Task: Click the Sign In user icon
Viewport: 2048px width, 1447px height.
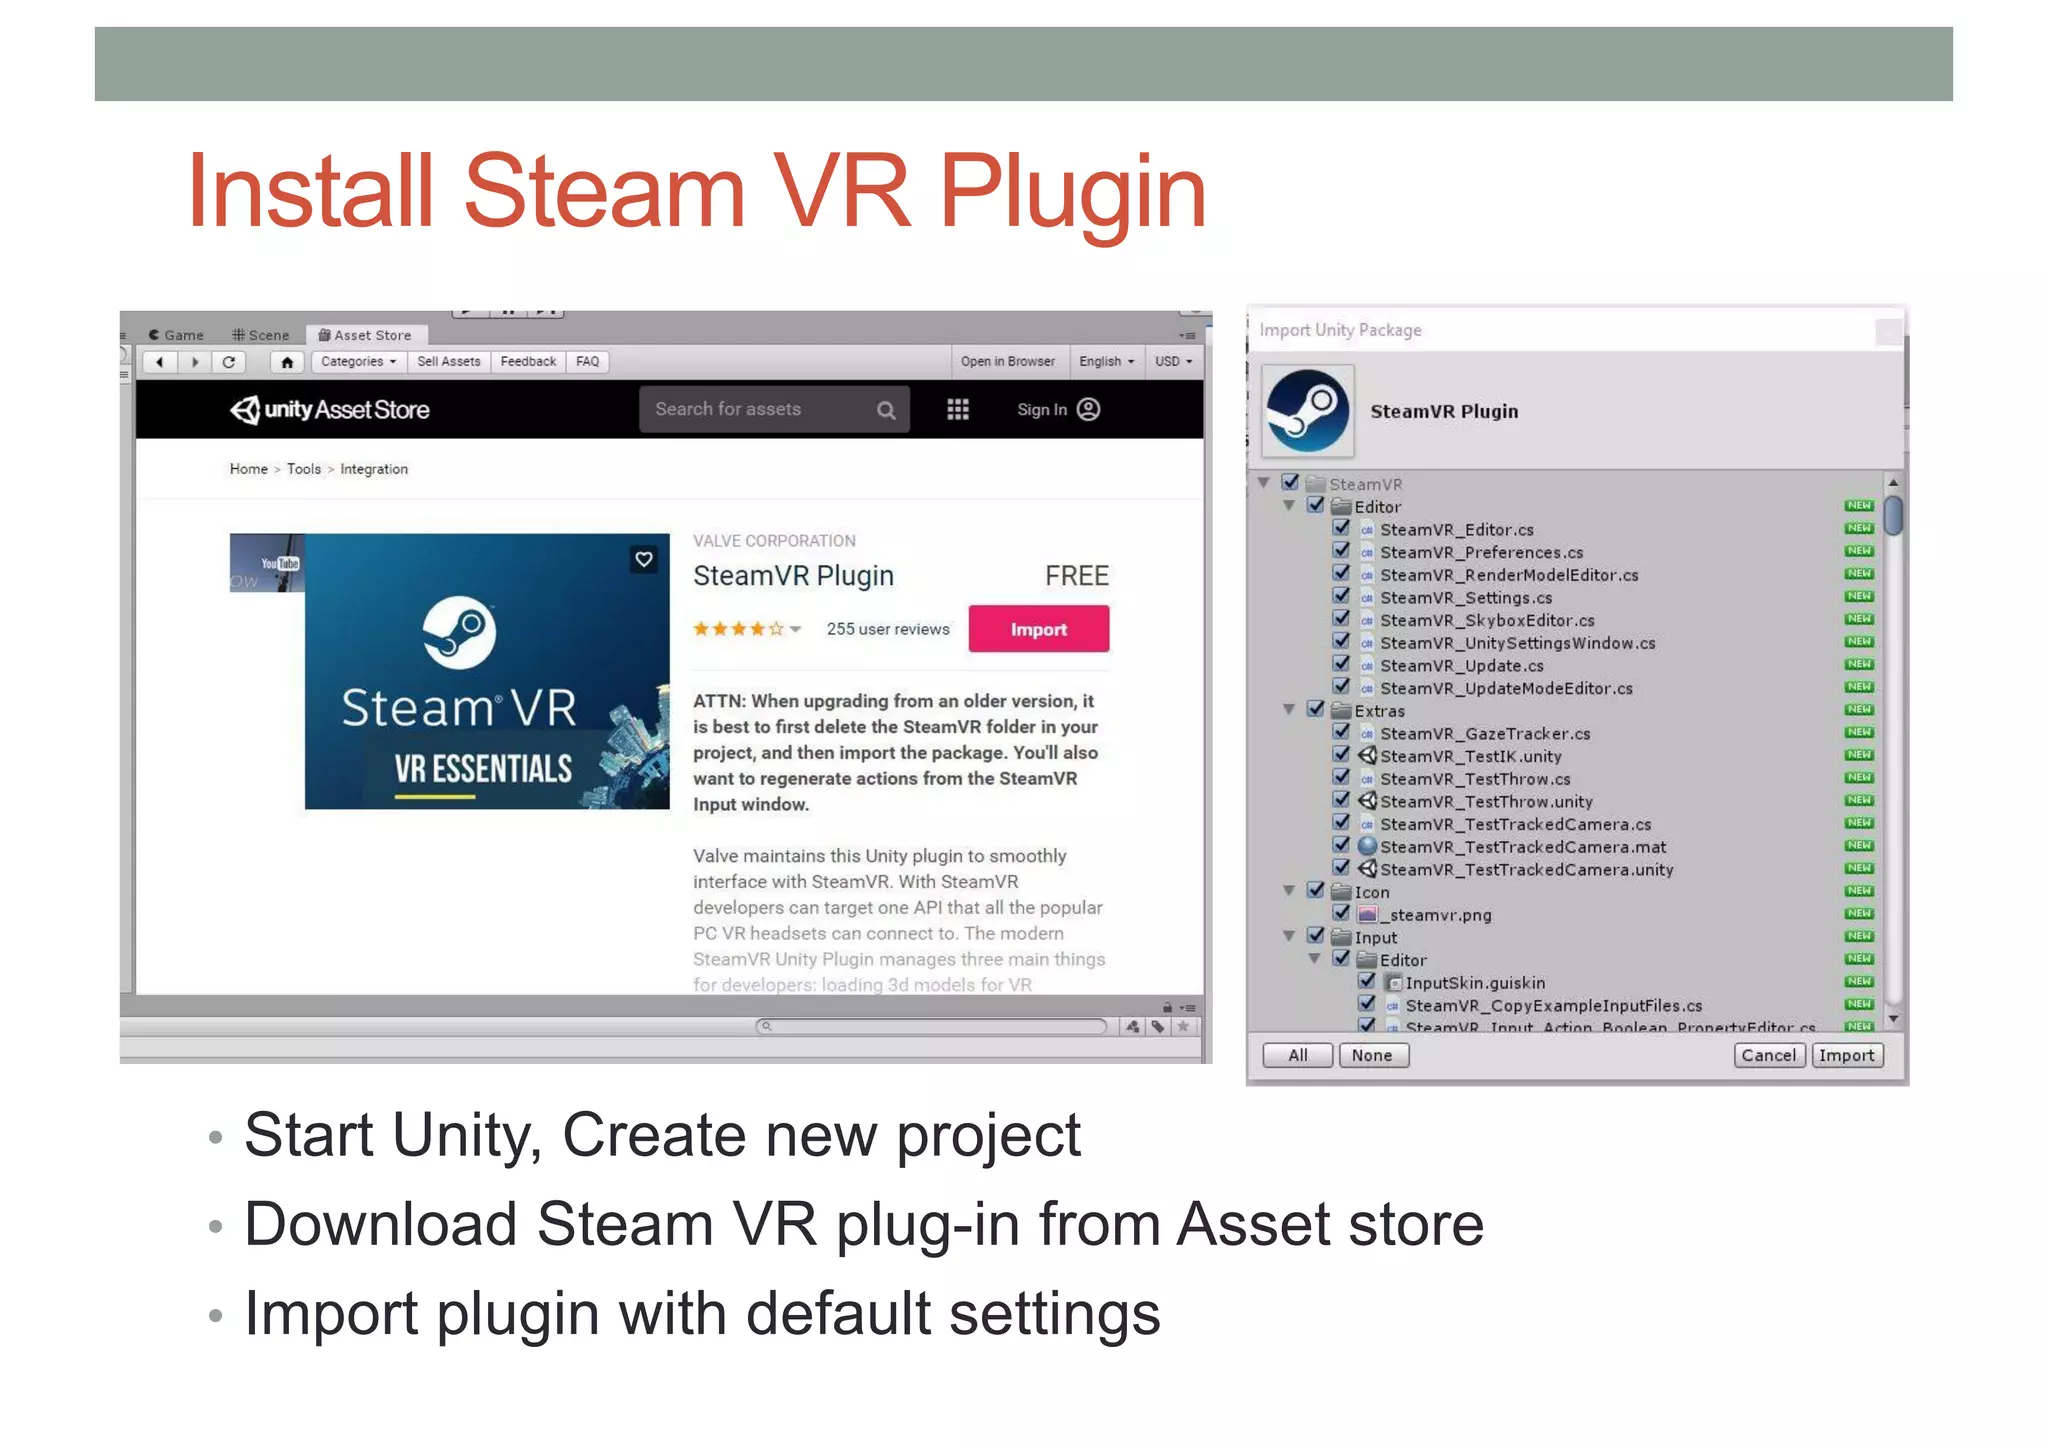Action: click(1089, 409)
